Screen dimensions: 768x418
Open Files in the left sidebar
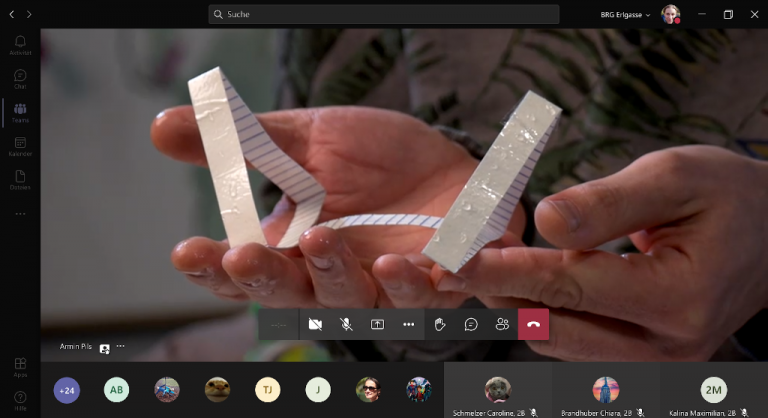tap(20, 179)
